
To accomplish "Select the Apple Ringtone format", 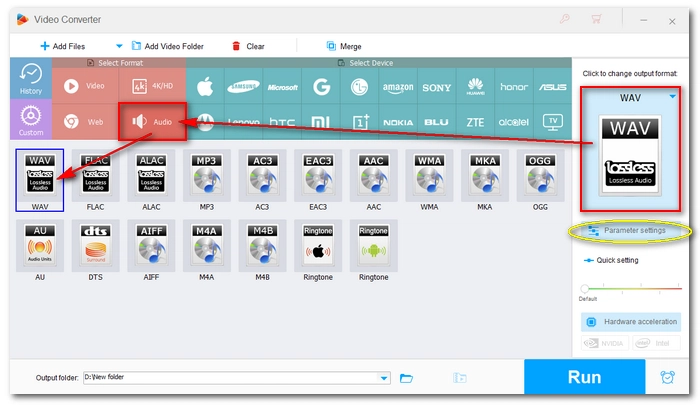I will coord(318,246).
